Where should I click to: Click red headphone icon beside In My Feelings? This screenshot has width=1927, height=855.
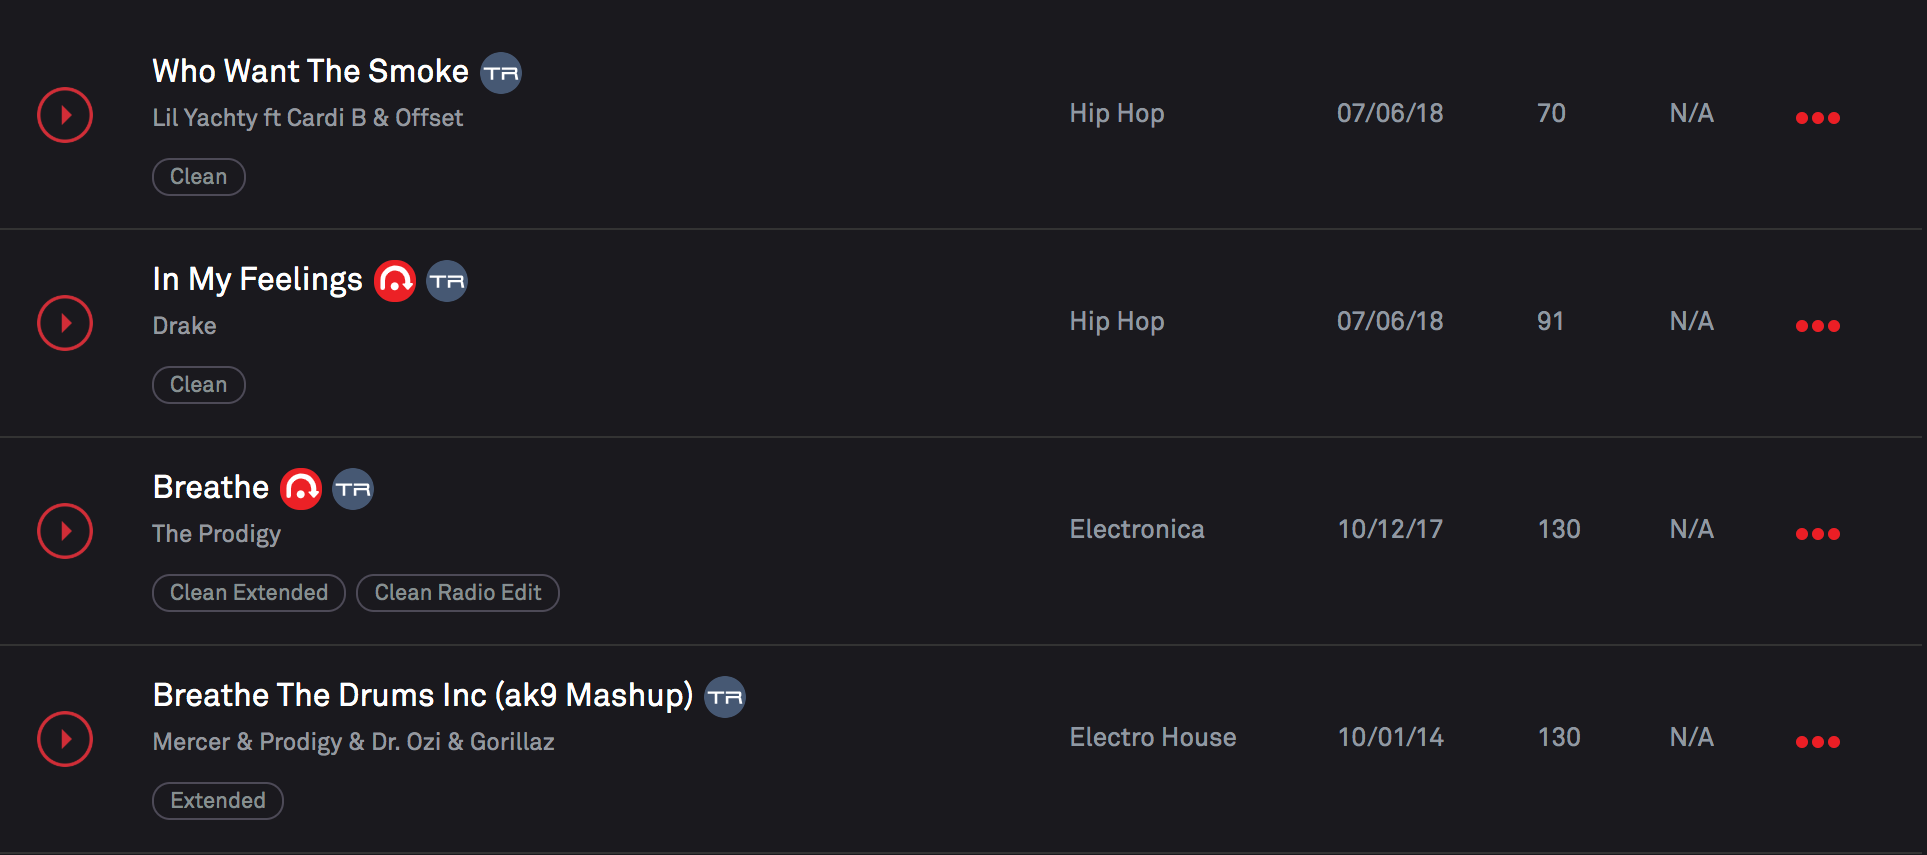click(x=395, y=281)
